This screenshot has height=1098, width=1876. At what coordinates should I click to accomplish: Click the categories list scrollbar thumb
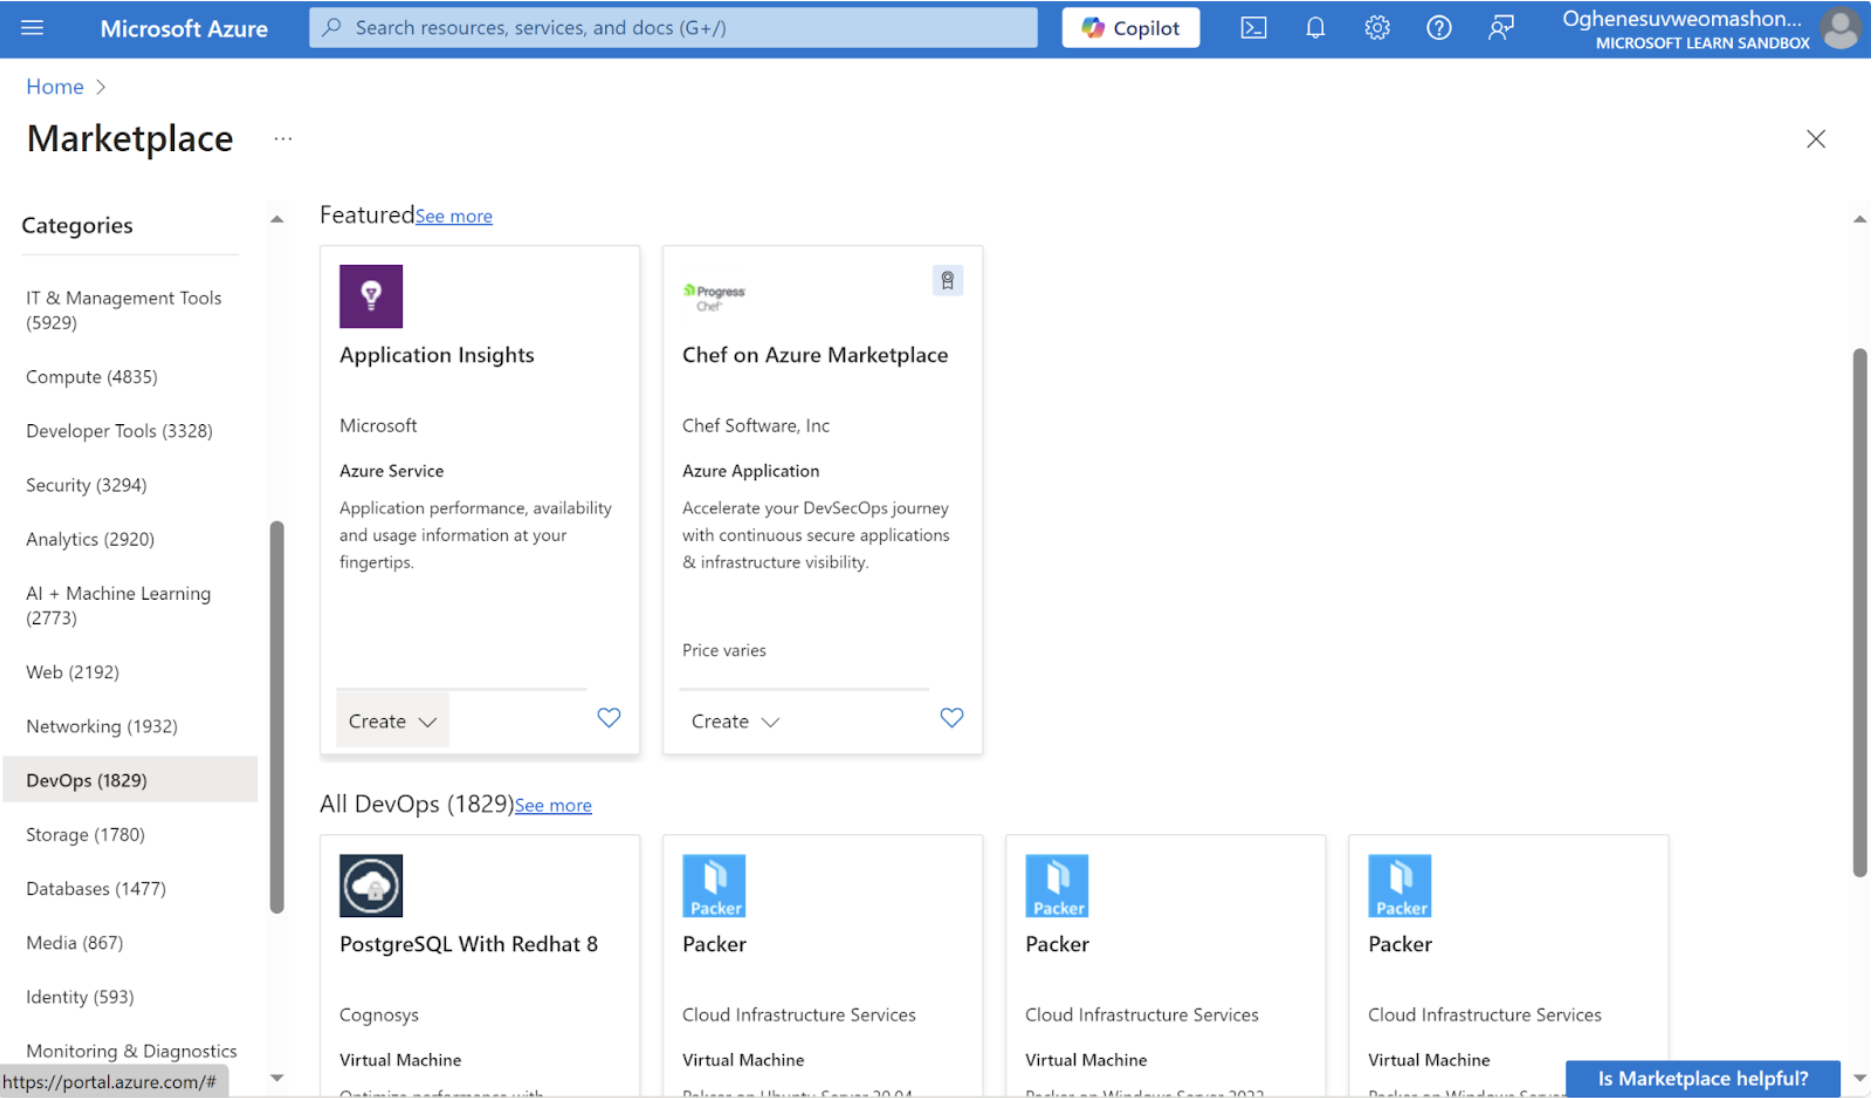click(278, 718)
